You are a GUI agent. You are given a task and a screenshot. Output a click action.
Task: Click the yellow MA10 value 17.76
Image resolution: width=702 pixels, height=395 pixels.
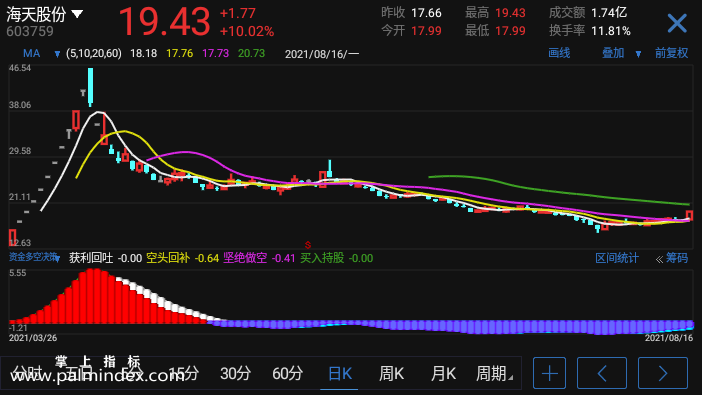tap(180, 54)
